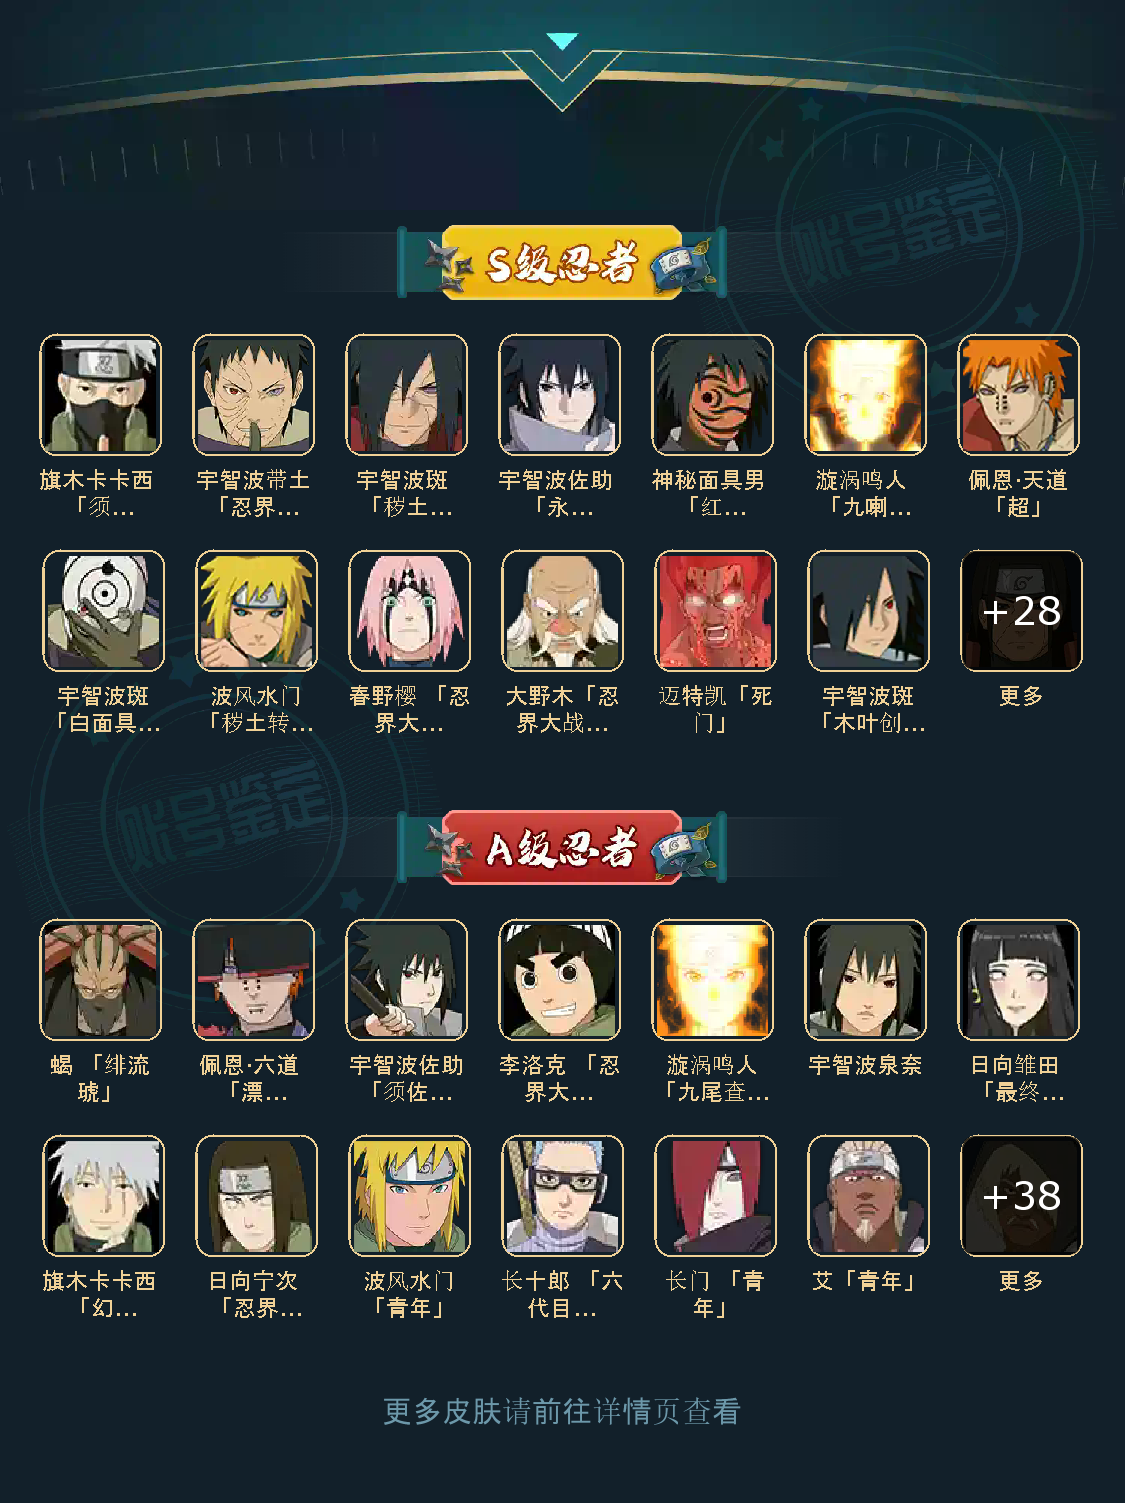The width and height of the screenshot is (1125, 1503).
Task: Open 宇智波带土「忍界…」ninja icon
Action: [254, 395]
